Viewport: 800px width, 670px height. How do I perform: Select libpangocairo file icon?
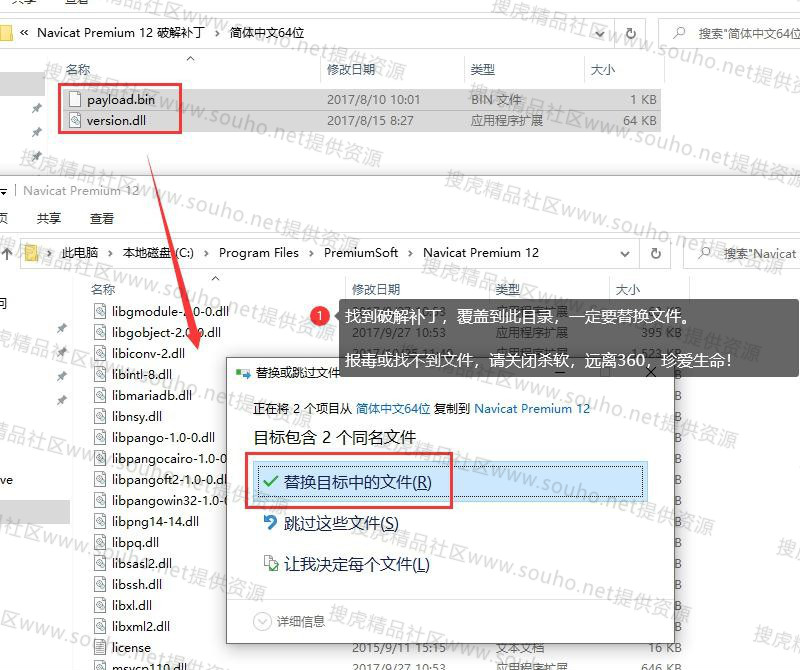tap(101, 458)
